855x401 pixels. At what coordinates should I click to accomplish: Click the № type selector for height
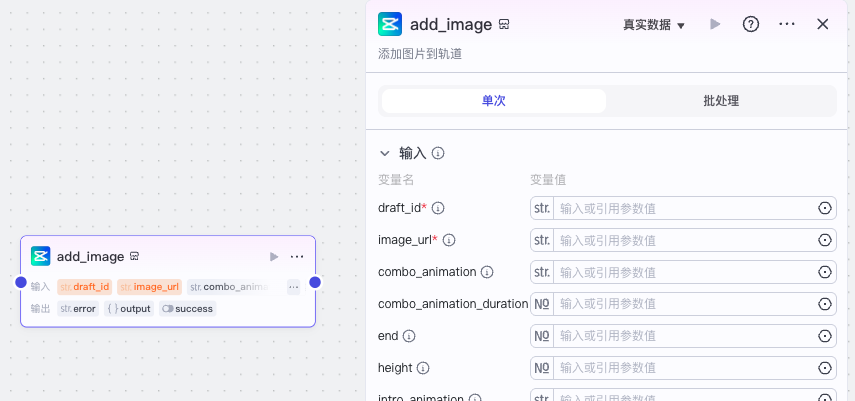[x=542, y=368]
